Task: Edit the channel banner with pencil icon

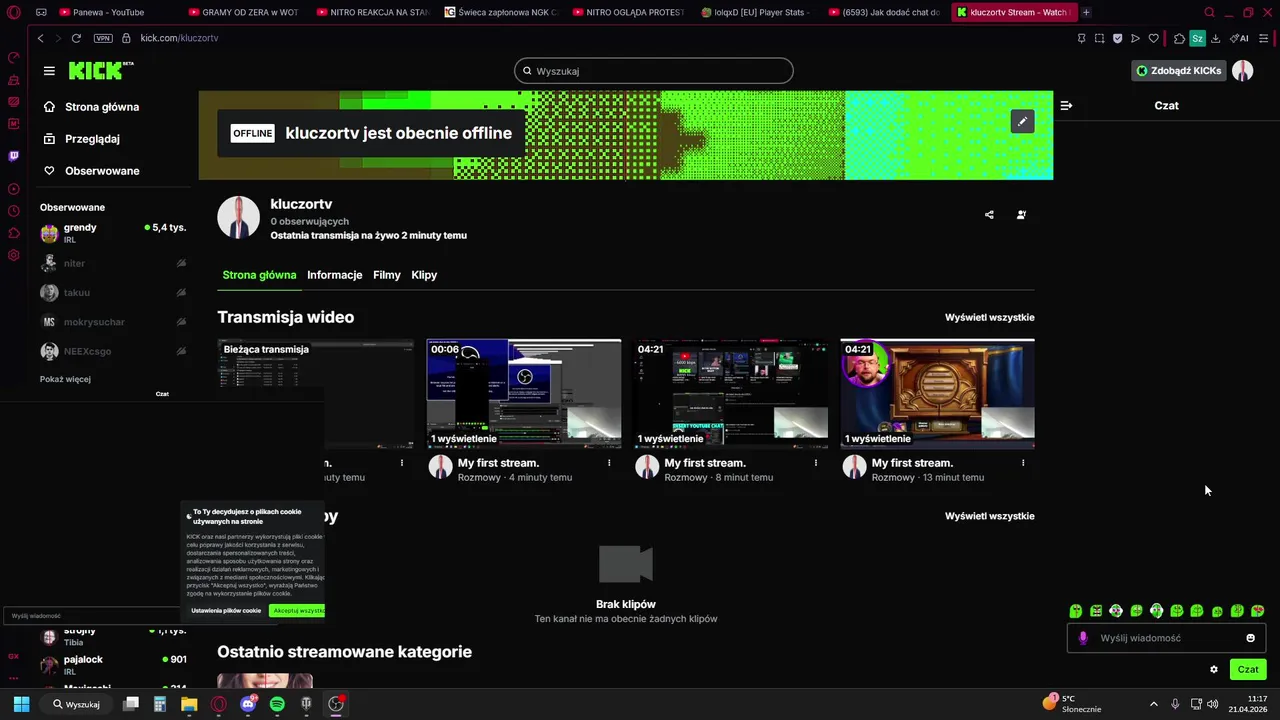Action: click(1022, 121)
